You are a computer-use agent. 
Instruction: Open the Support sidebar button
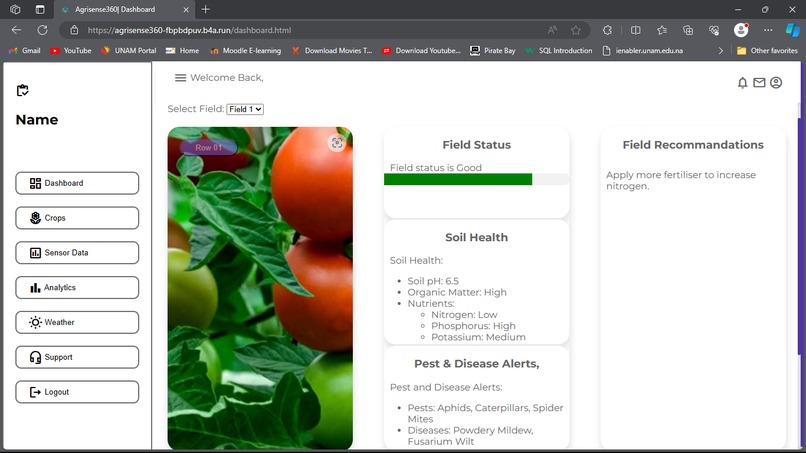tap(77, 357)
